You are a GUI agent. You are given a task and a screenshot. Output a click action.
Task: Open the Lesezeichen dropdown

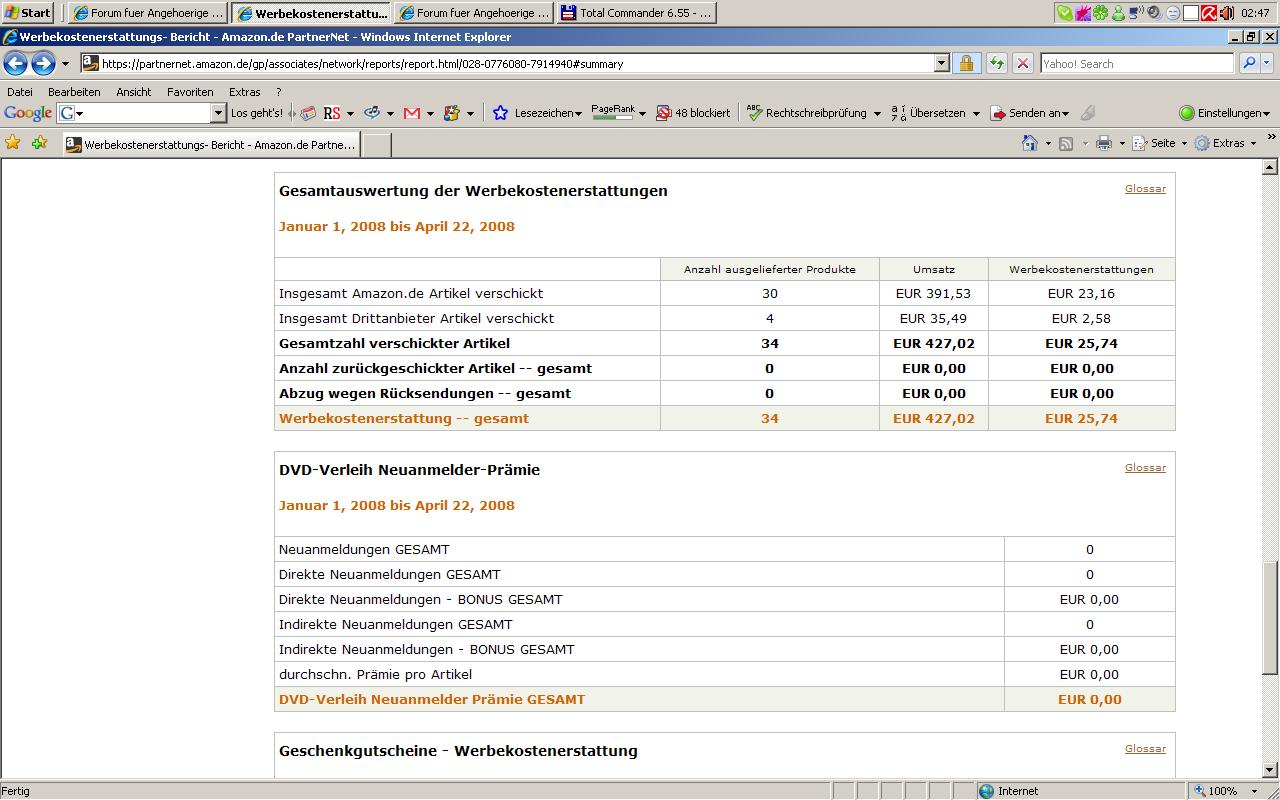(x=547, y=113)
